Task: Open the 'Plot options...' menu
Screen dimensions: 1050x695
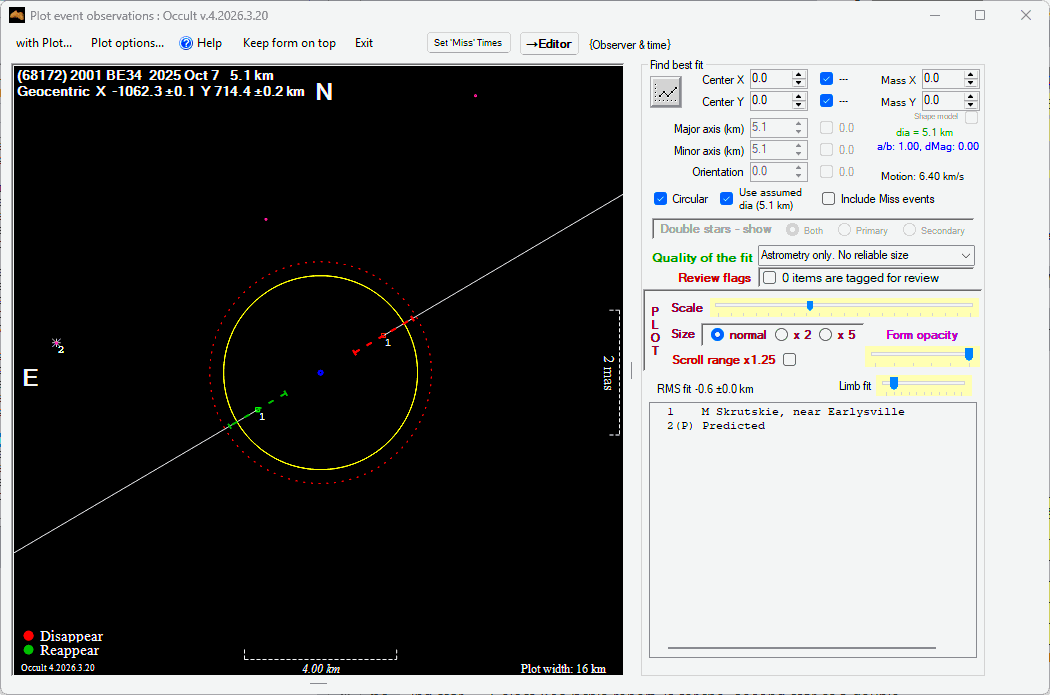Action: tap(127, 43)
